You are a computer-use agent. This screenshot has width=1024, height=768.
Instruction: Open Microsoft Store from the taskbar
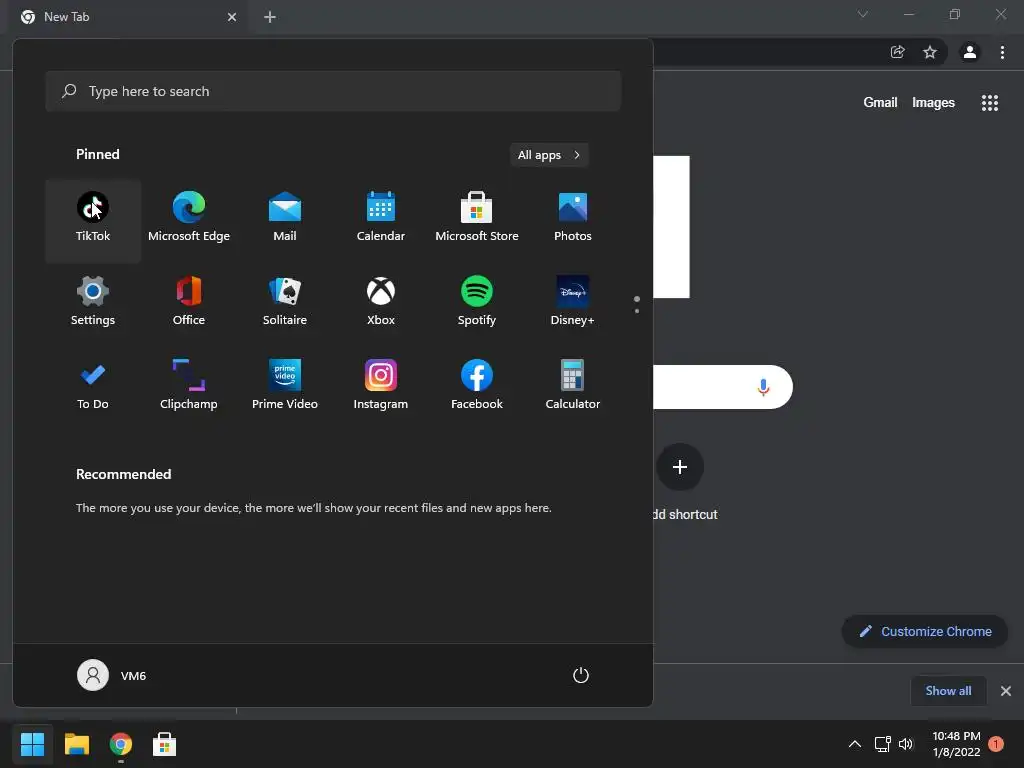click(x=165, y=744)
